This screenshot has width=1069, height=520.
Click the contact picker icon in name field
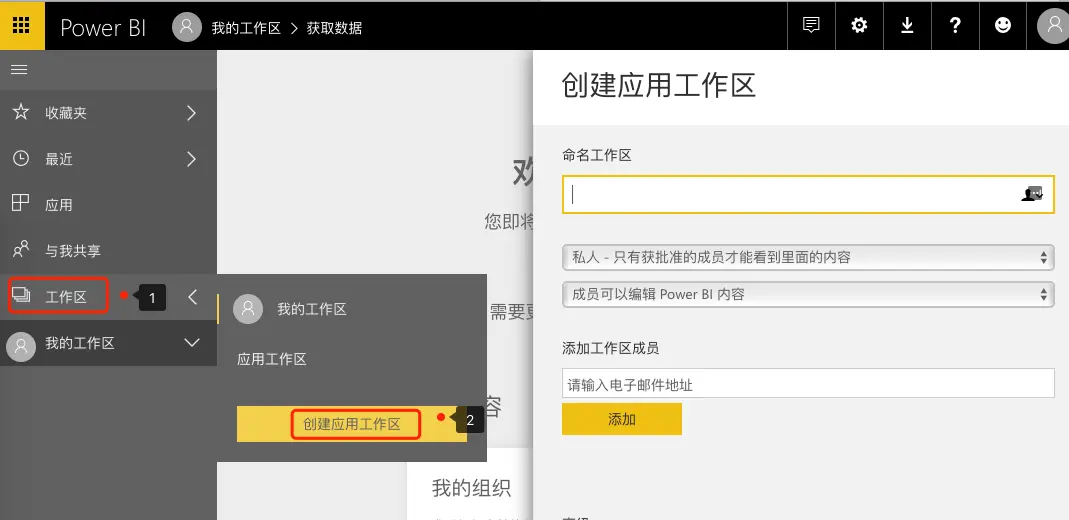(1032, 194)
